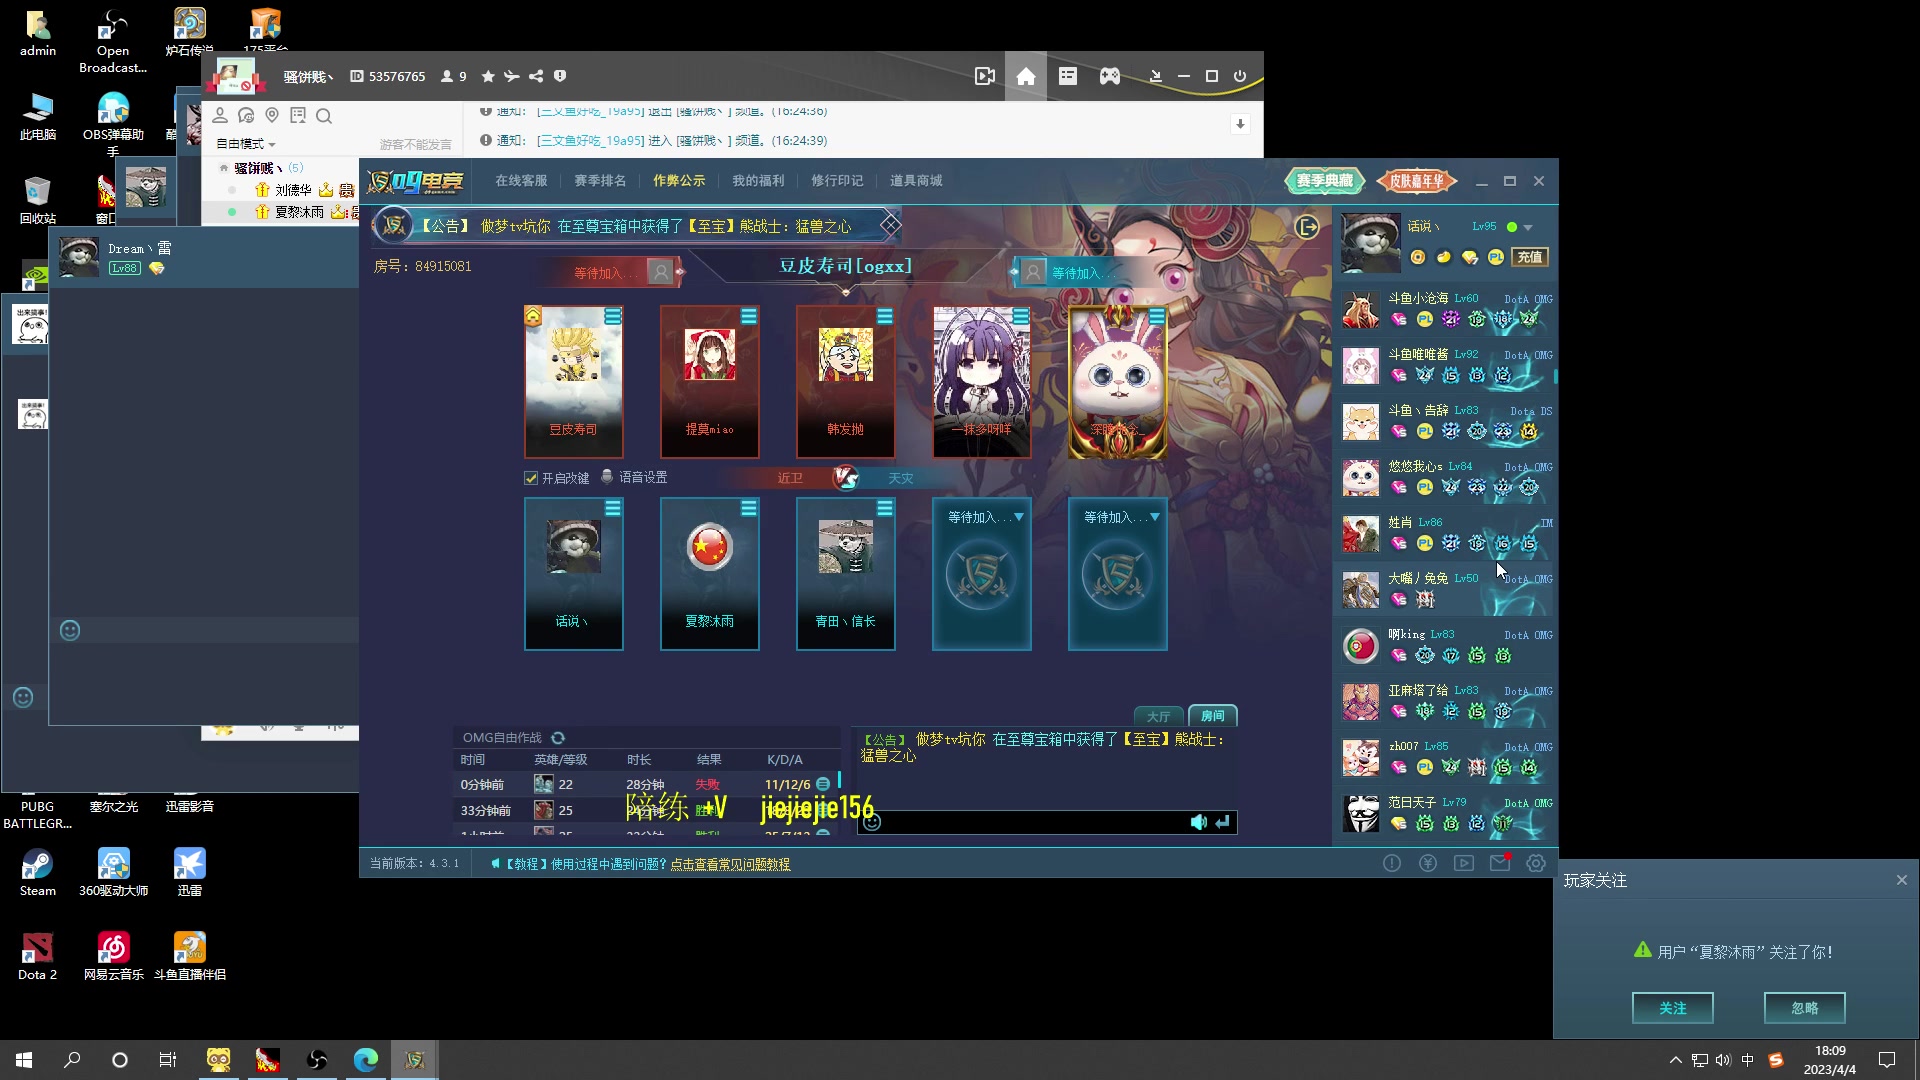Refresh the OMG自由作战 match history
Image resolution: width=1920 pixels, height=1080 pixels.
click(x=558, y=738)
